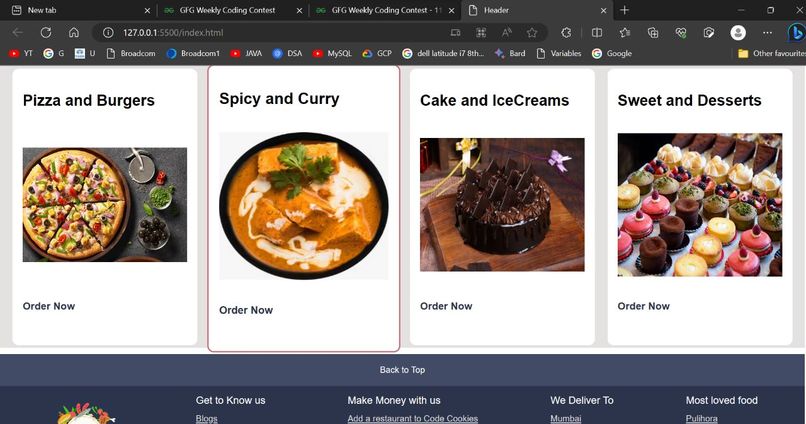Click the screenshot capture icon
Screen dimensions: 806x424
[709, 32]
